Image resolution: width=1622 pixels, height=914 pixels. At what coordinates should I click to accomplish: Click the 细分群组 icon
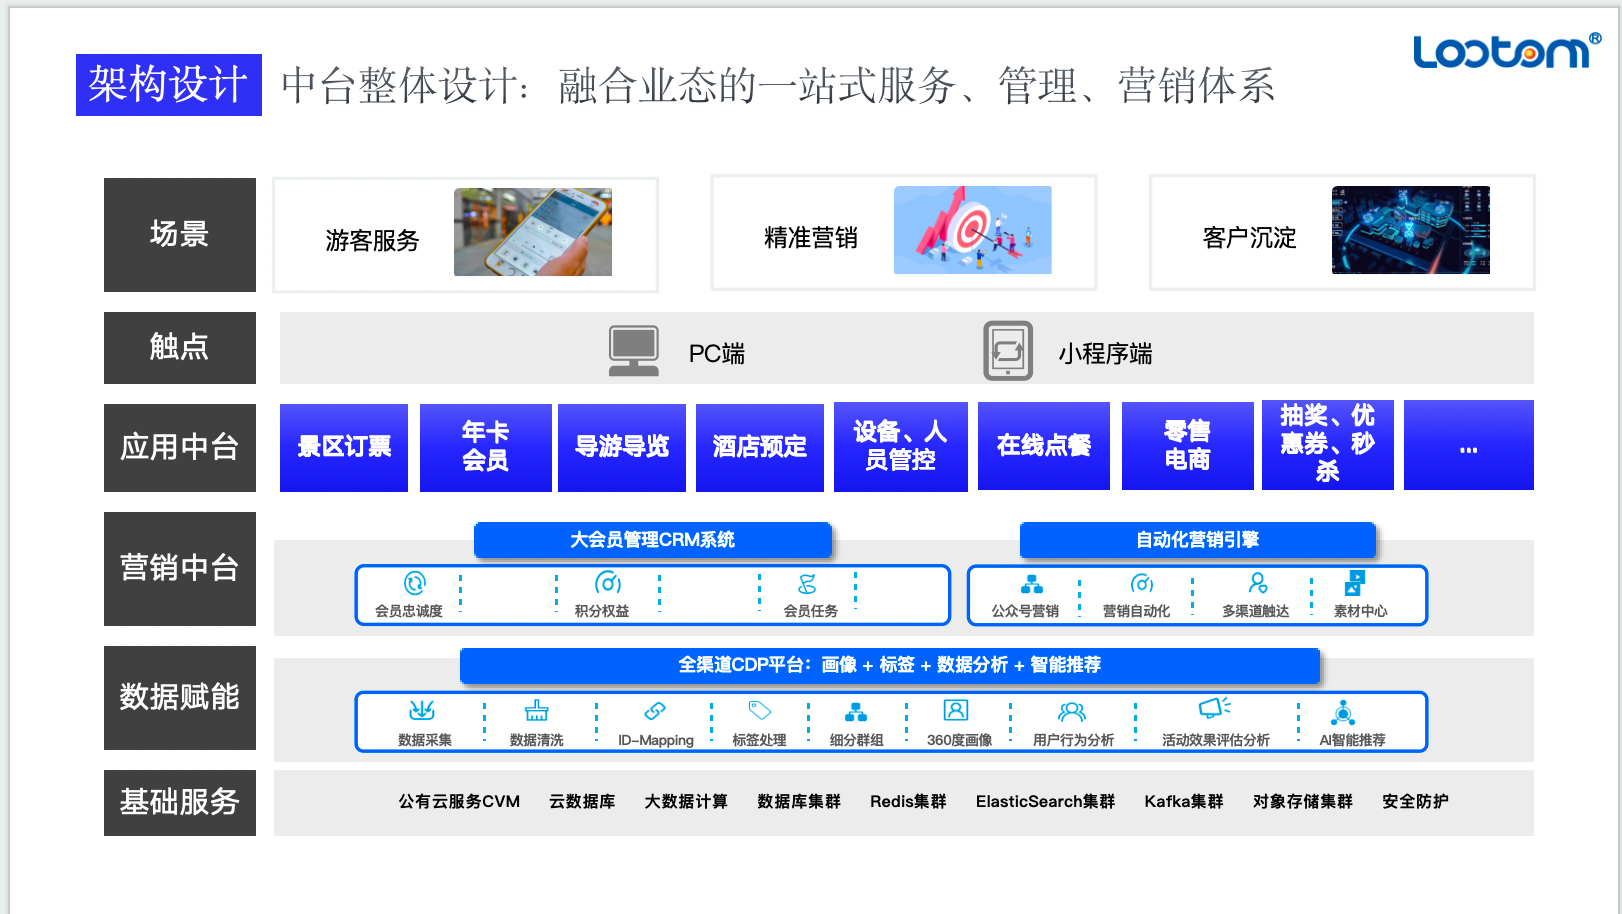(x=856, y=712)
